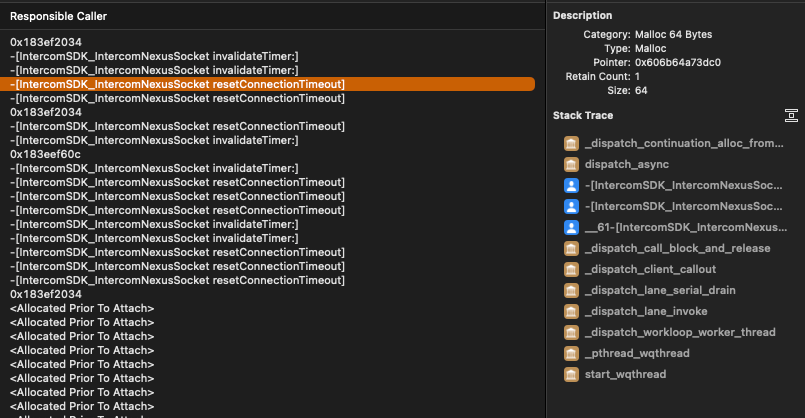Click the Size value 64
This screenshot has width=805, height=418.
pos(641,90)
